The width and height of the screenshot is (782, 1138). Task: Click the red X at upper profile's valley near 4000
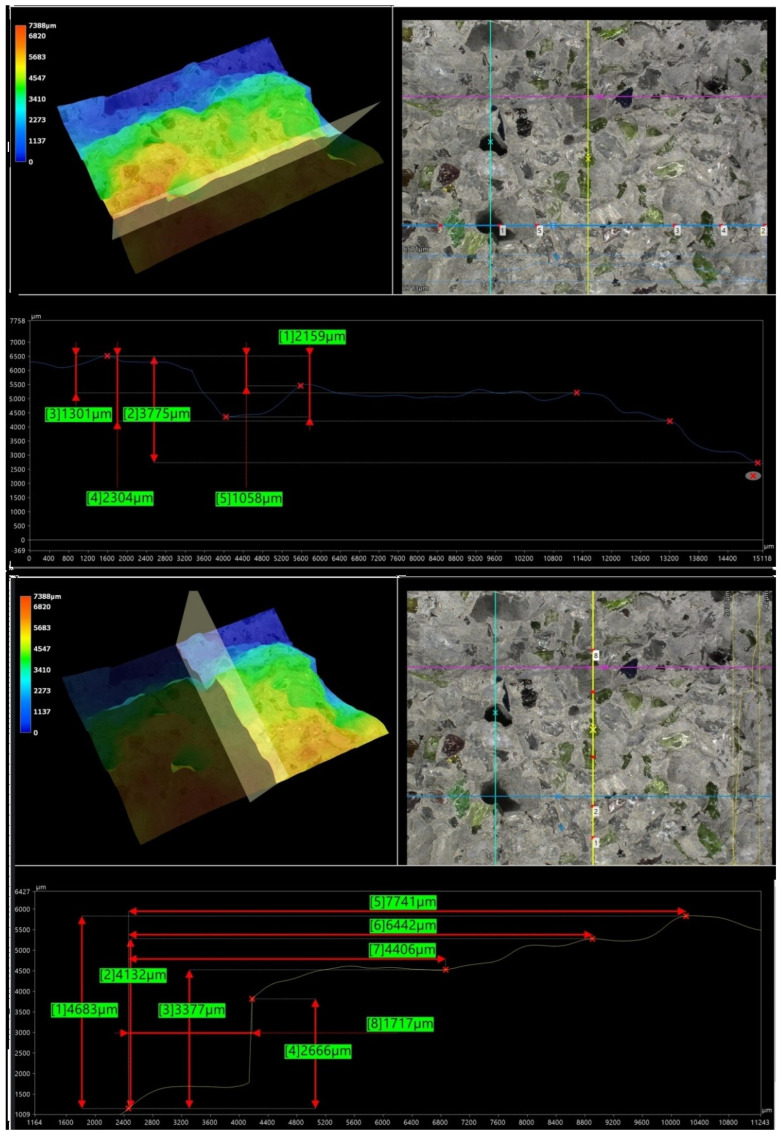click(x=226, y=417)
